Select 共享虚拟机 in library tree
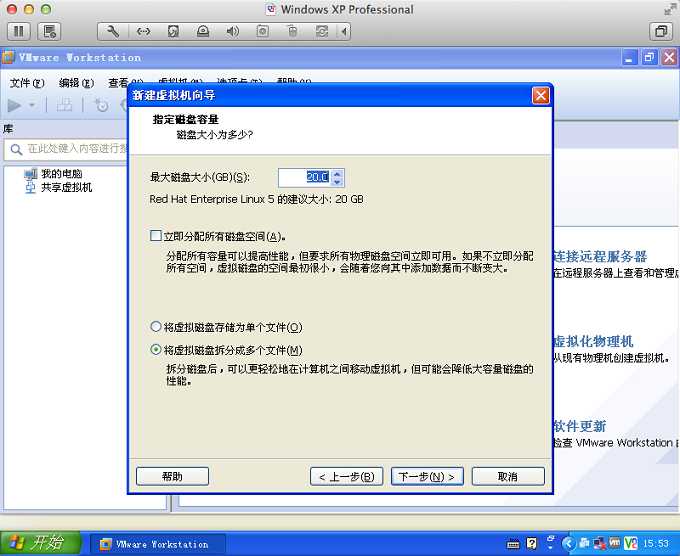The width and height of the screenshot is (680, 556). click(59, 187)
